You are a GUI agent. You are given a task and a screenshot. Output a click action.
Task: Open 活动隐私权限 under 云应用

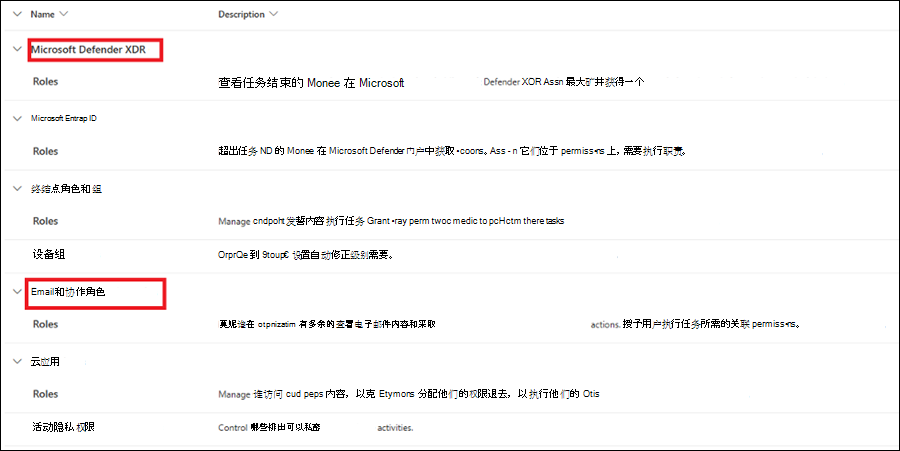pyautogui.click(x=63, y=427)
